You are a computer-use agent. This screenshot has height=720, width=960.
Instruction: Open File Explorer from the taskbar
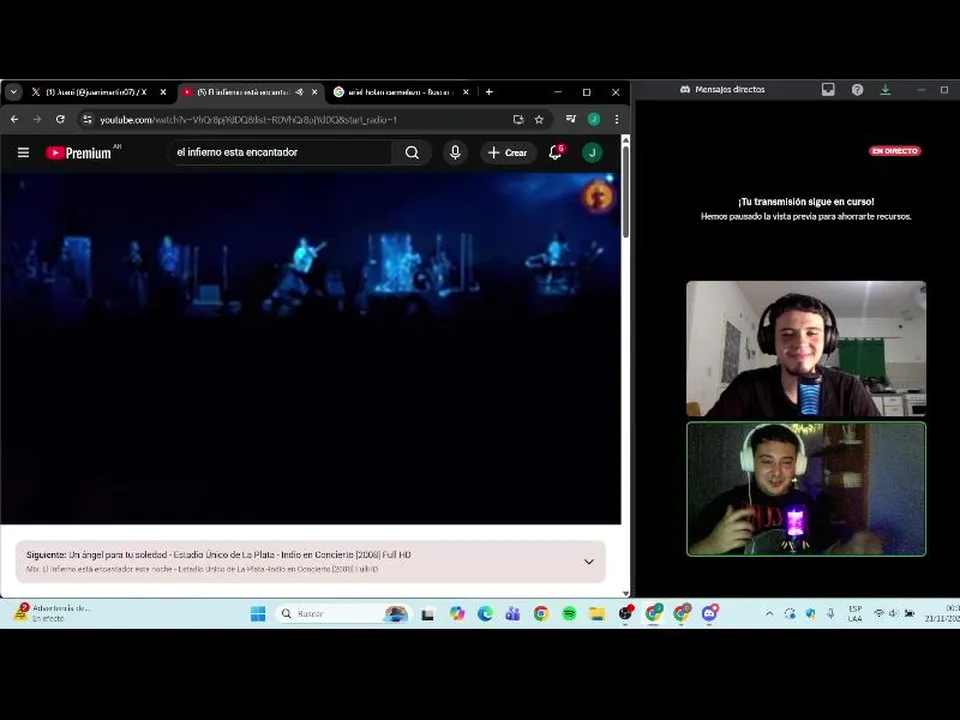(x=598, y=613)
